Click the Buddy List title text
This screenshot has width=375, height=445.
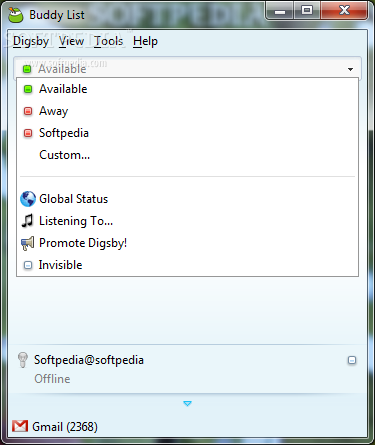[57, 15]
